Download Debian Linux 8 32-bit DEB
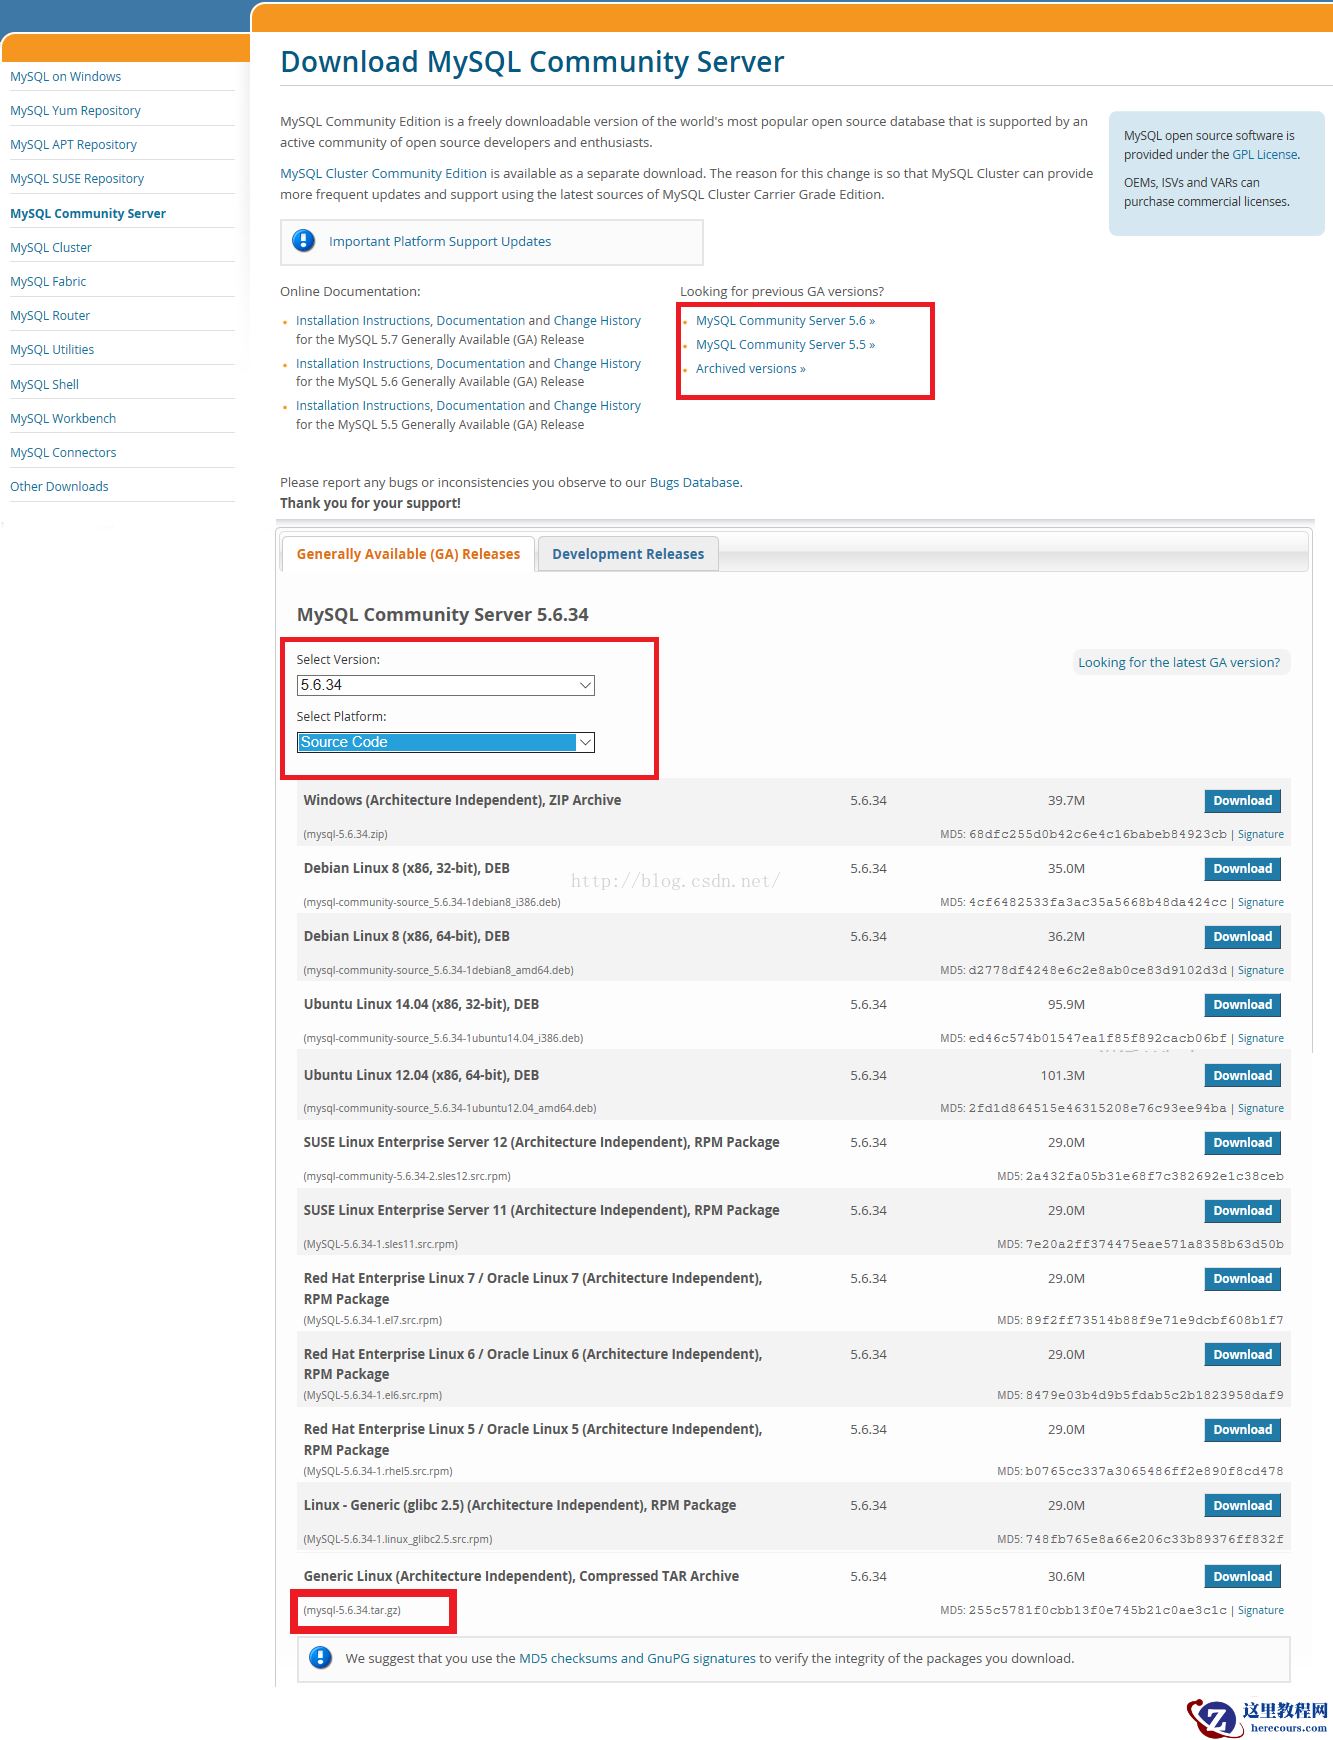 click(x=1242, y=869)
